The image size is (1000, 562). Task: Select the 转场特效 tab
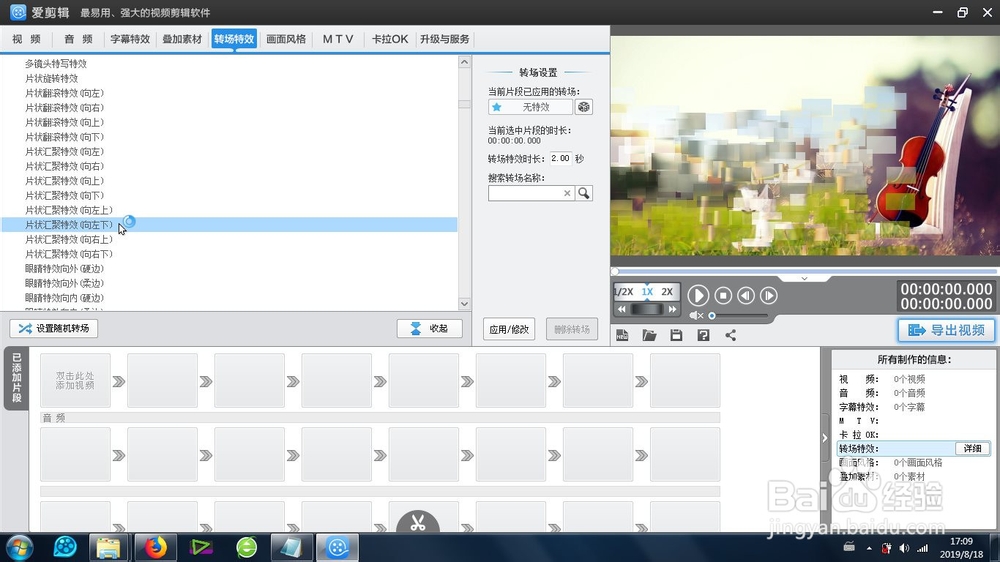(x=234, y=39)
